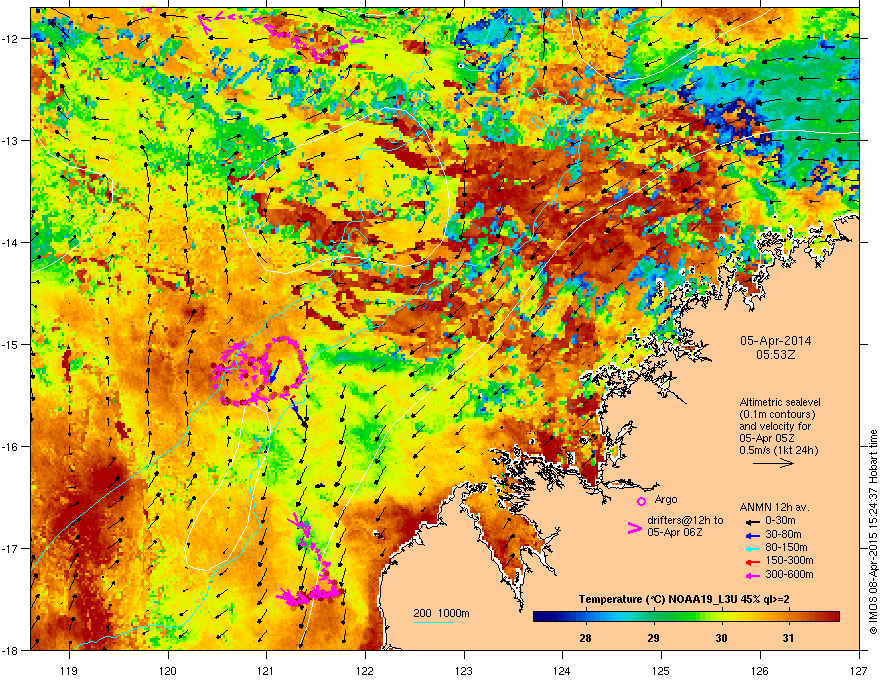Click the colorbar tick label '31'
Screen dimensions: 880x680
click(x=789, y=638)
